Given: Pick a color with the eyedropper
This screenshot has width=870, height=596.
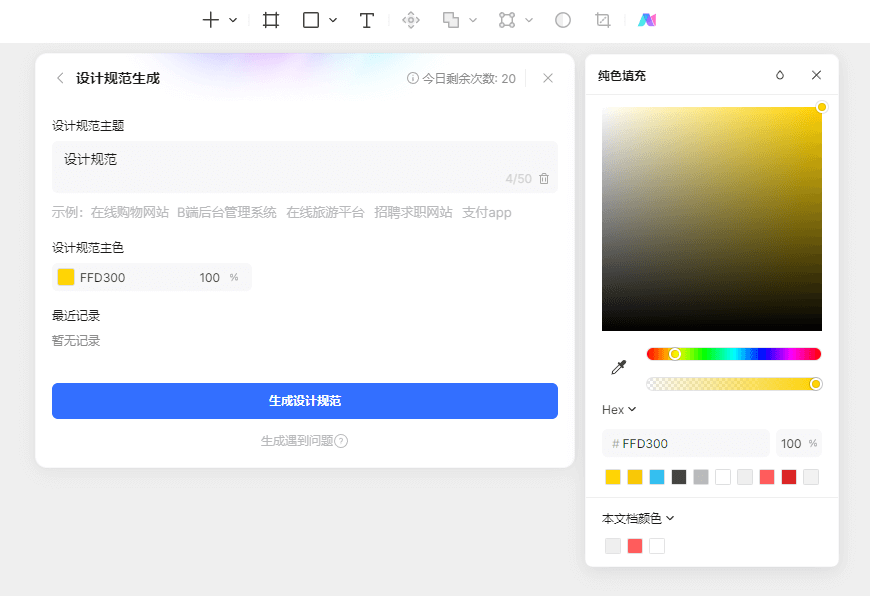Looking at the screenshot, I should coord(618,368).
